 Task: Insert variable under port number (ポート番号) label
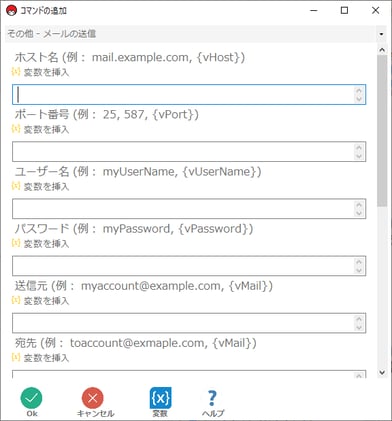click(41, 129)
